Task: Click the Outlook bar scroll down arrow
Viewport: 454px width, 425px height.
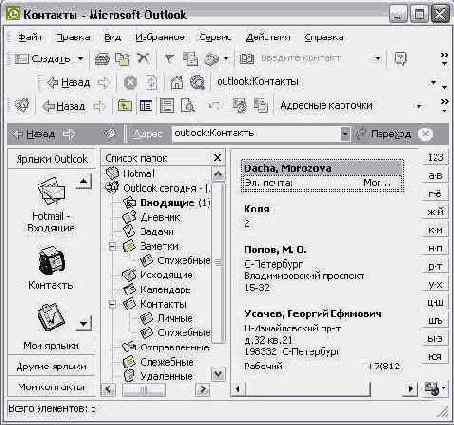Action: coord(84,323)
